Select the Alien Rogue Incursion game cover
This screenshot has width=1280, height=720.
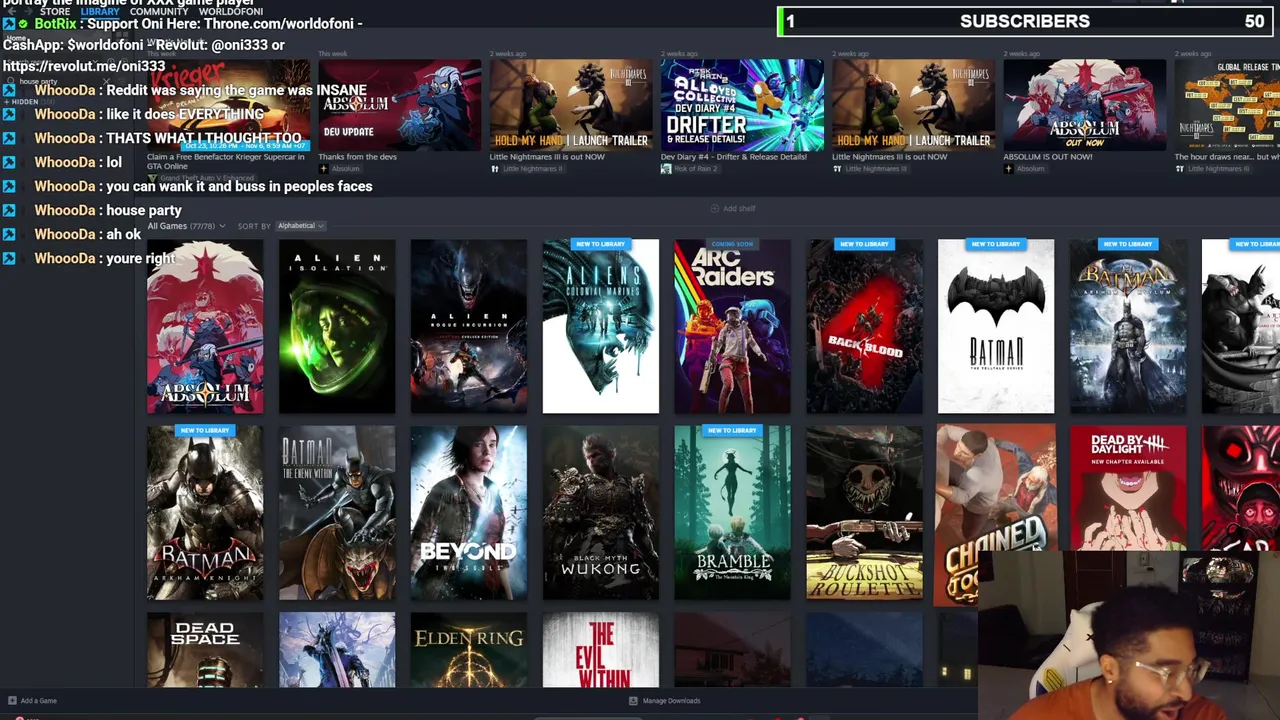coord(469,326)
